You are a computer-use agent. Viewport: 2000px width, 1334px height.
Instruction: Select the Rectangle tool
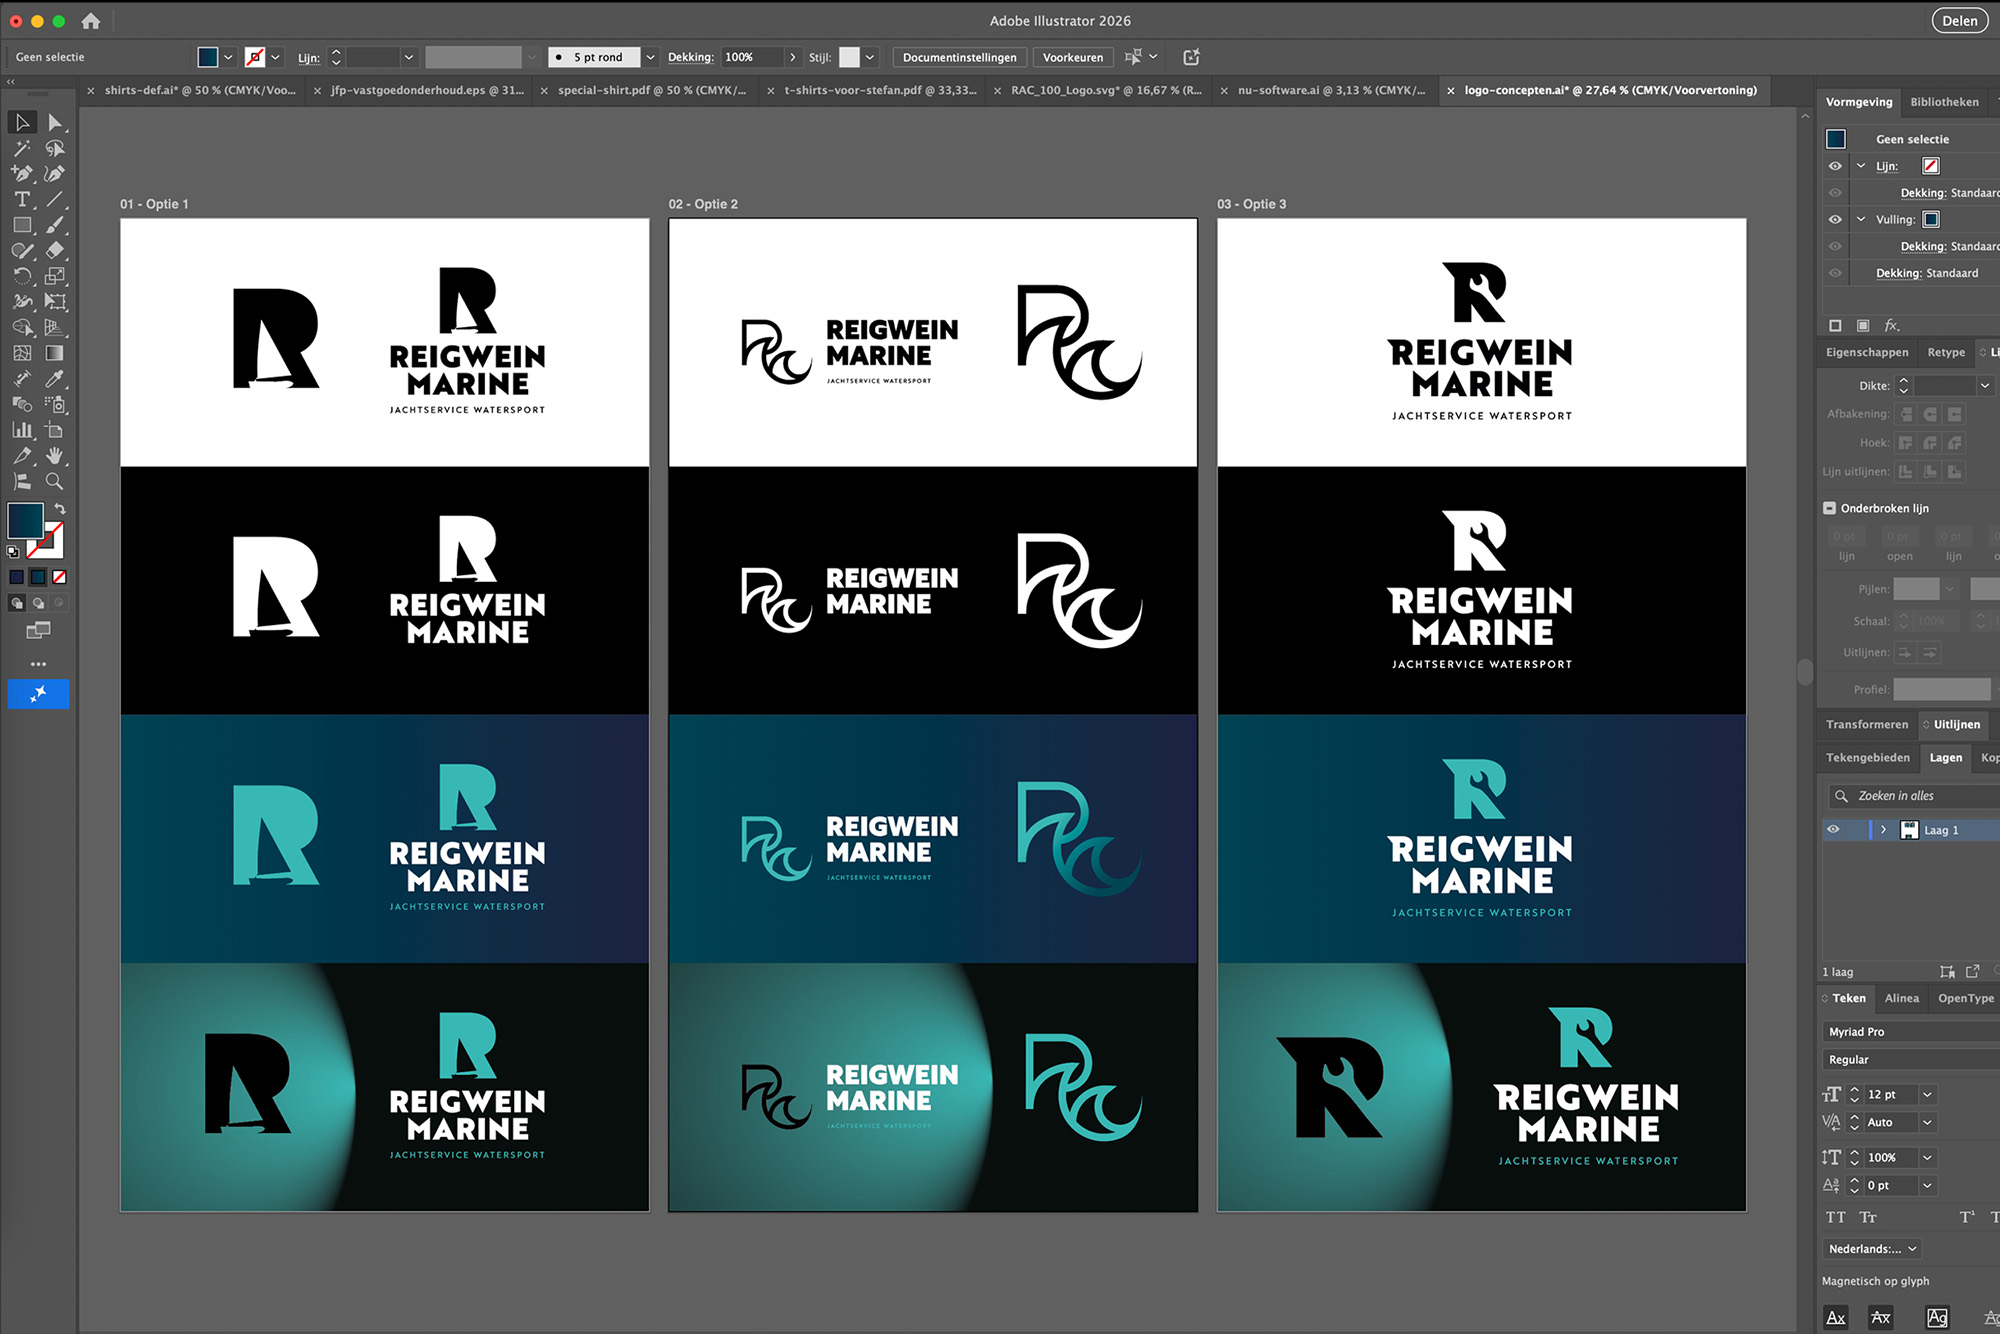click(x=22, y=225)
